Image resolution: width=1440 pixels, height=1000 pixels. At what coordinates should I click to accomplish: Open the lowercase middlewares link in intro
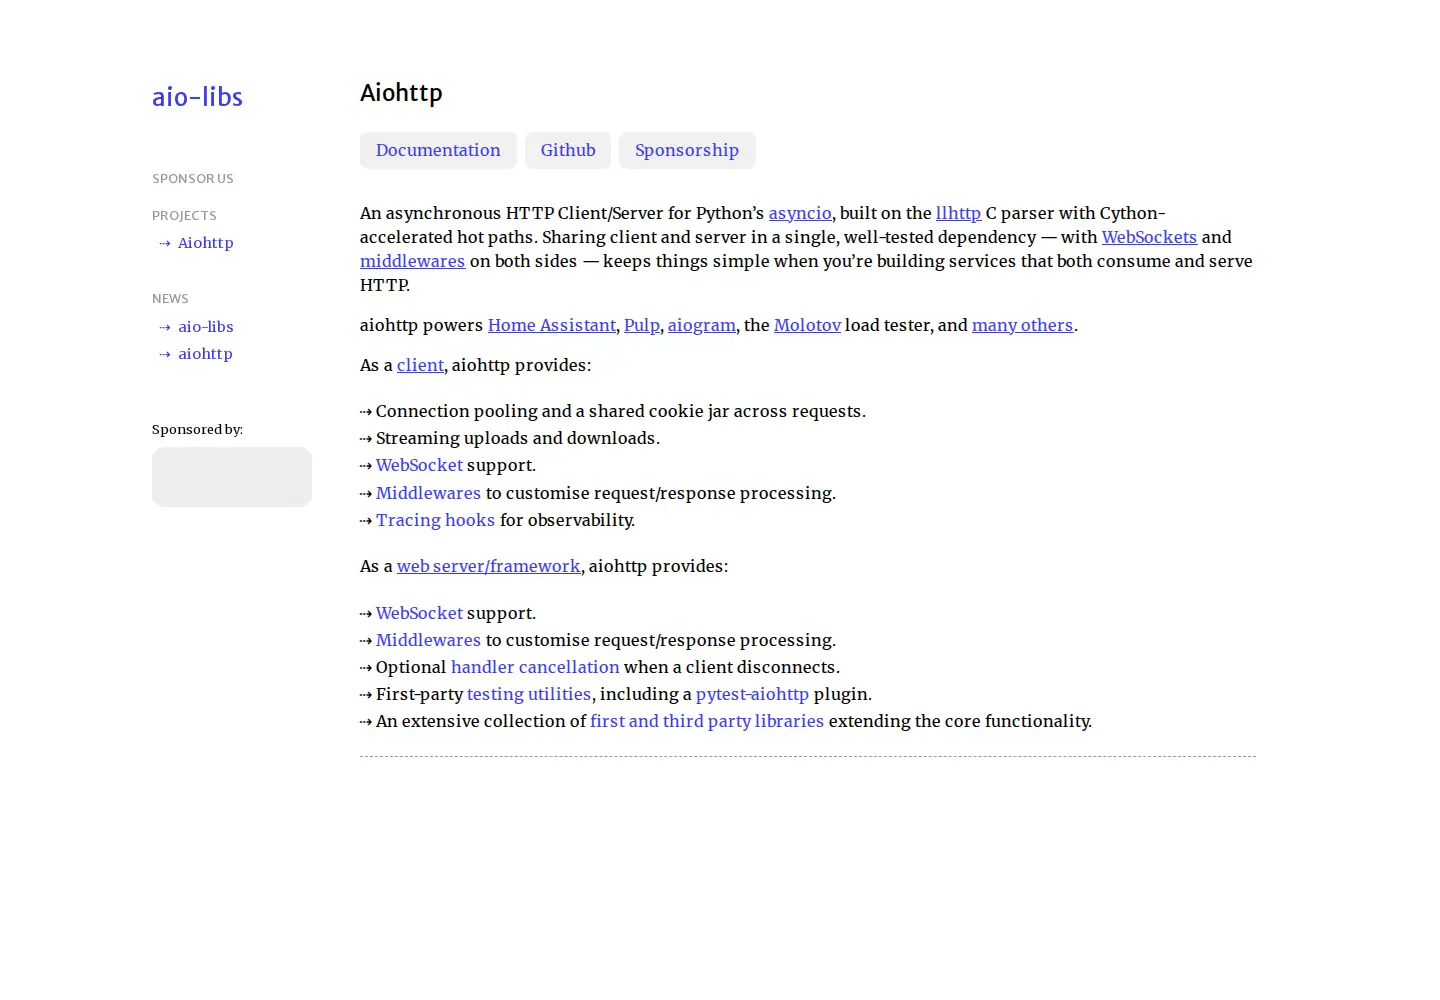pyautogui.click(x=412, y=261)
